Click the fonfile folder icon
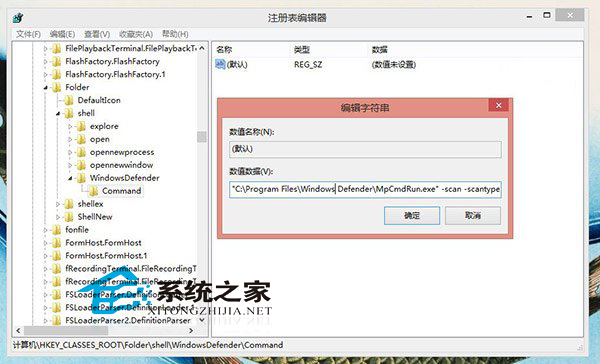Image resolution: width=600 pixels, height=364 pixels. 57,230
